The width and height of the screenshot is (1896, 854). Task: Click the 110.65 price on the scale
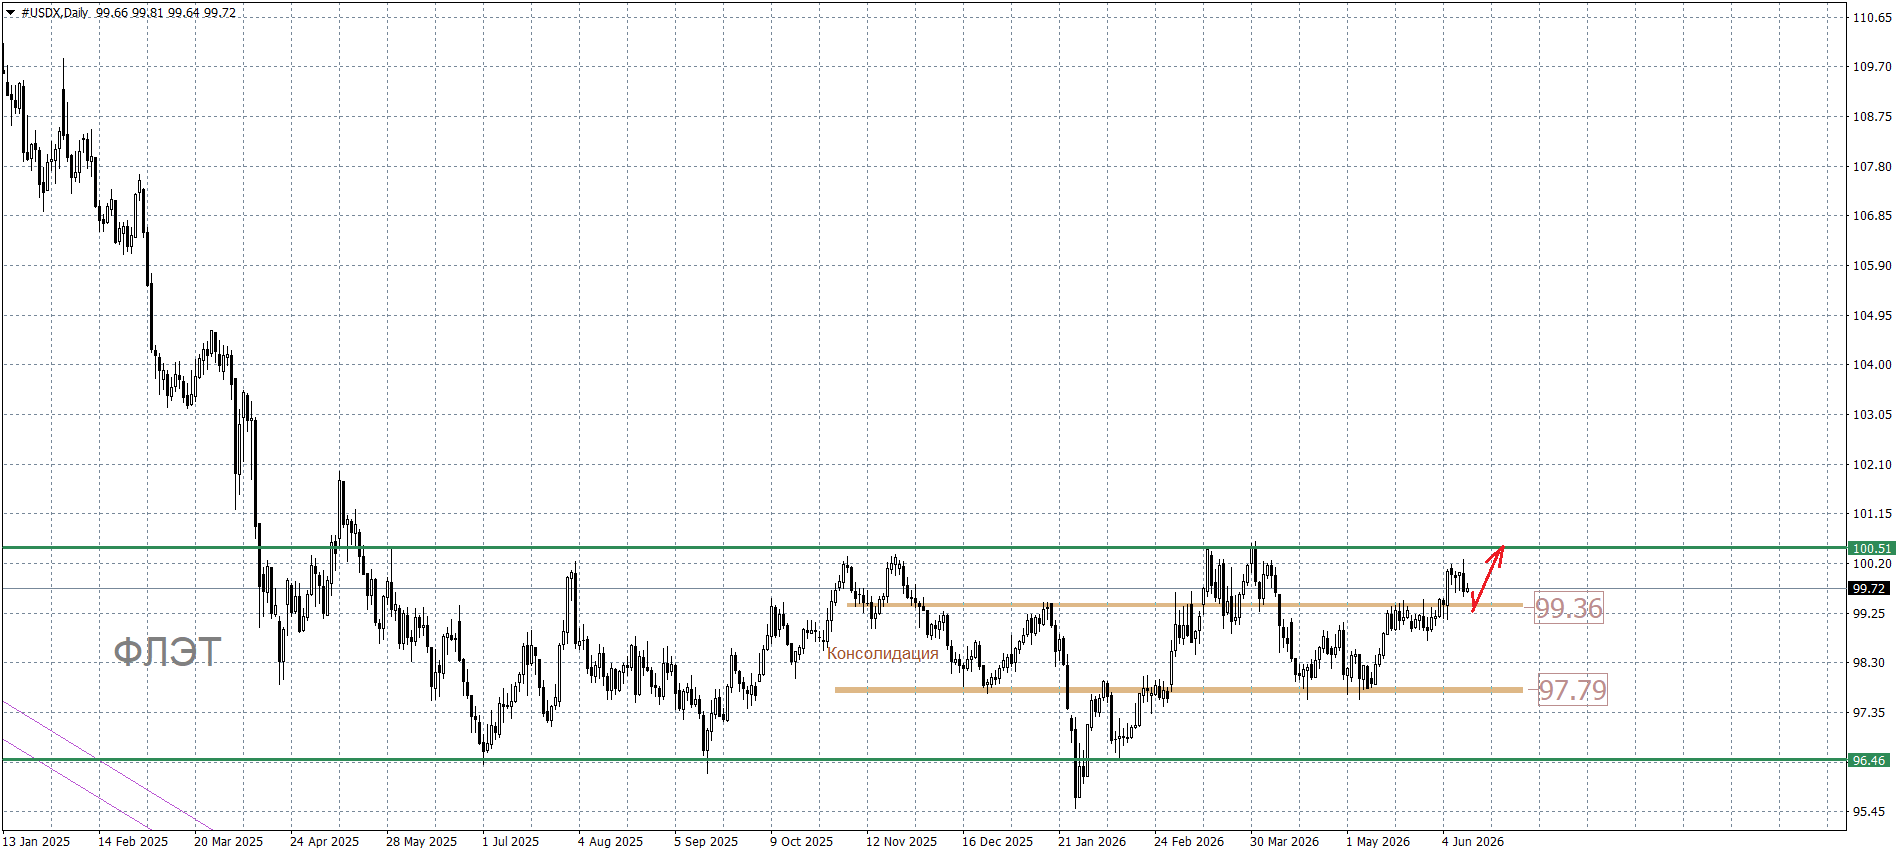point(1872,17)
